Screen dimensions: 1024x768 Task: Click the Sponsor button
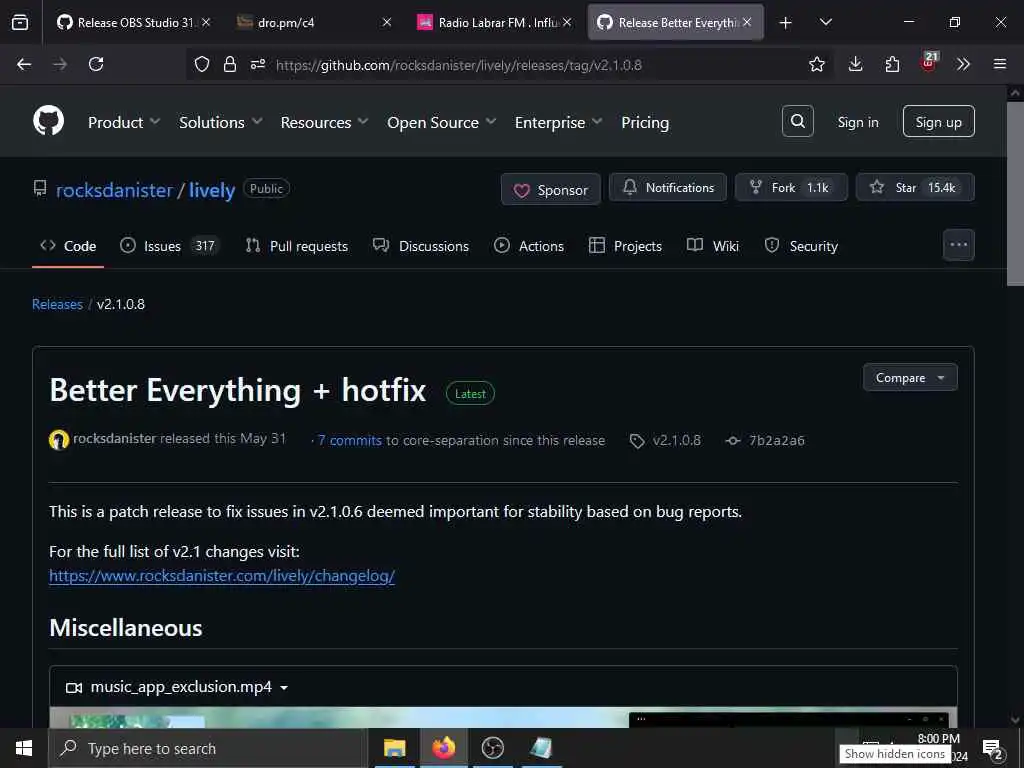(551, 189)
